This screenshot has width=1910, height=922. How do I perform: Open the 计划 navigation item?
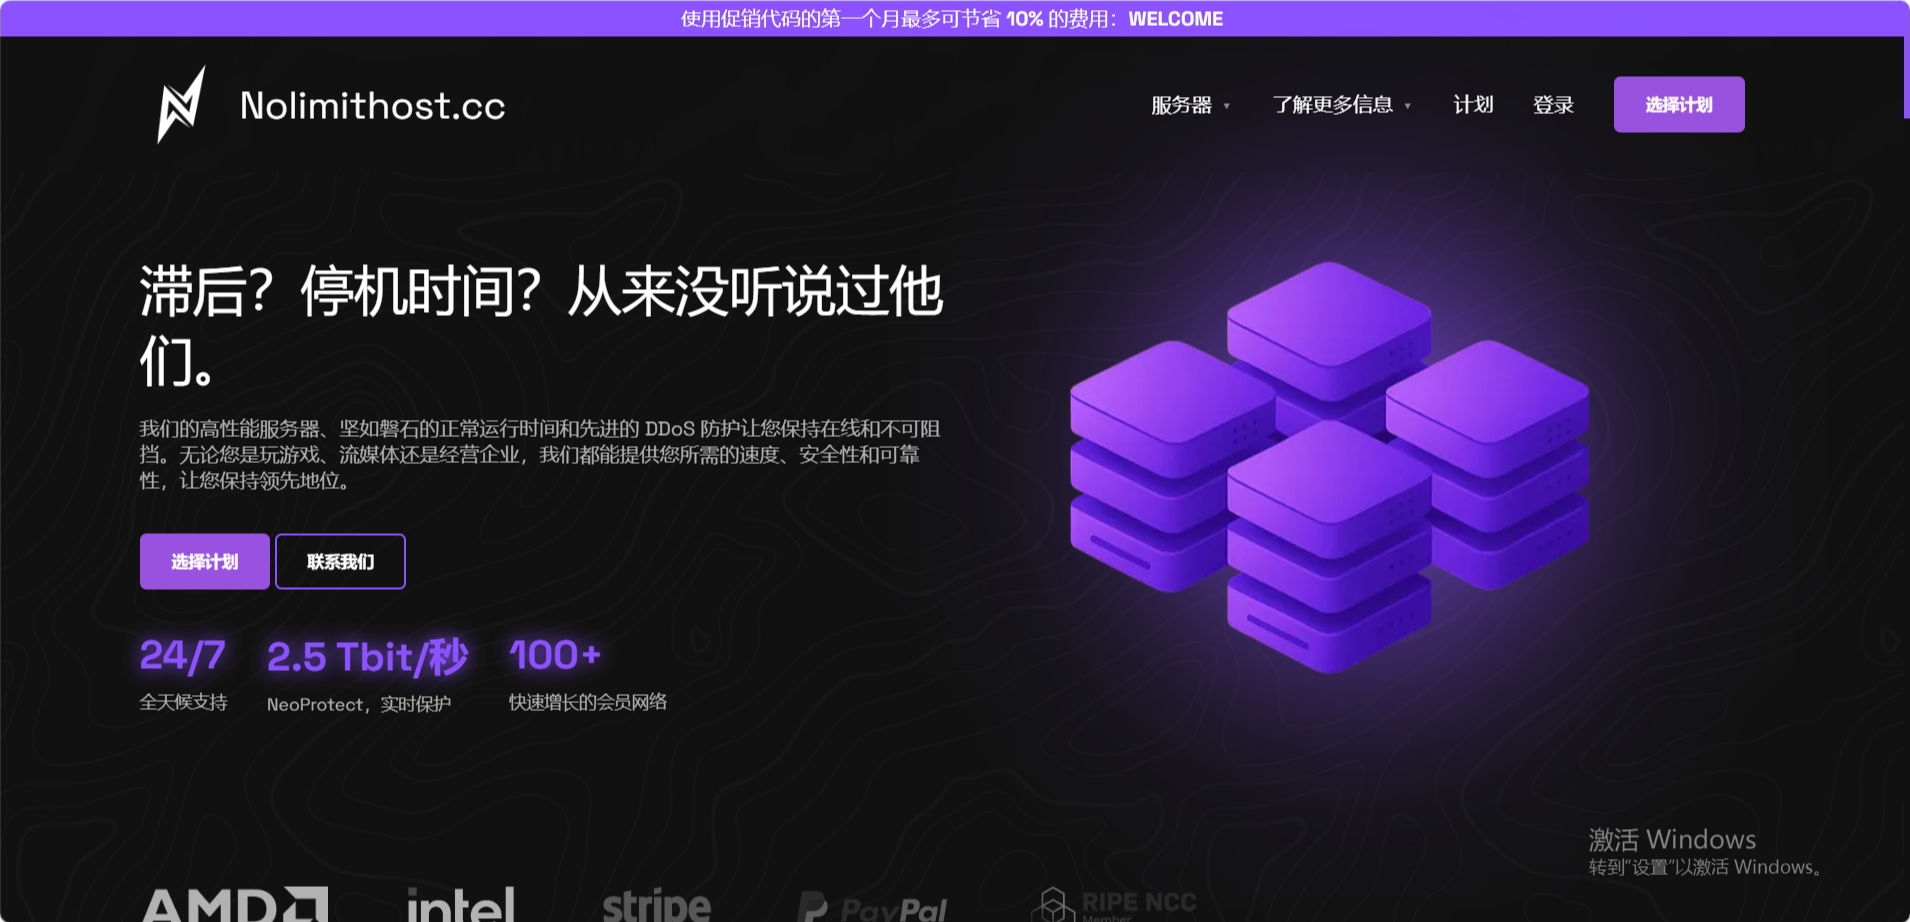(1473, 105)
